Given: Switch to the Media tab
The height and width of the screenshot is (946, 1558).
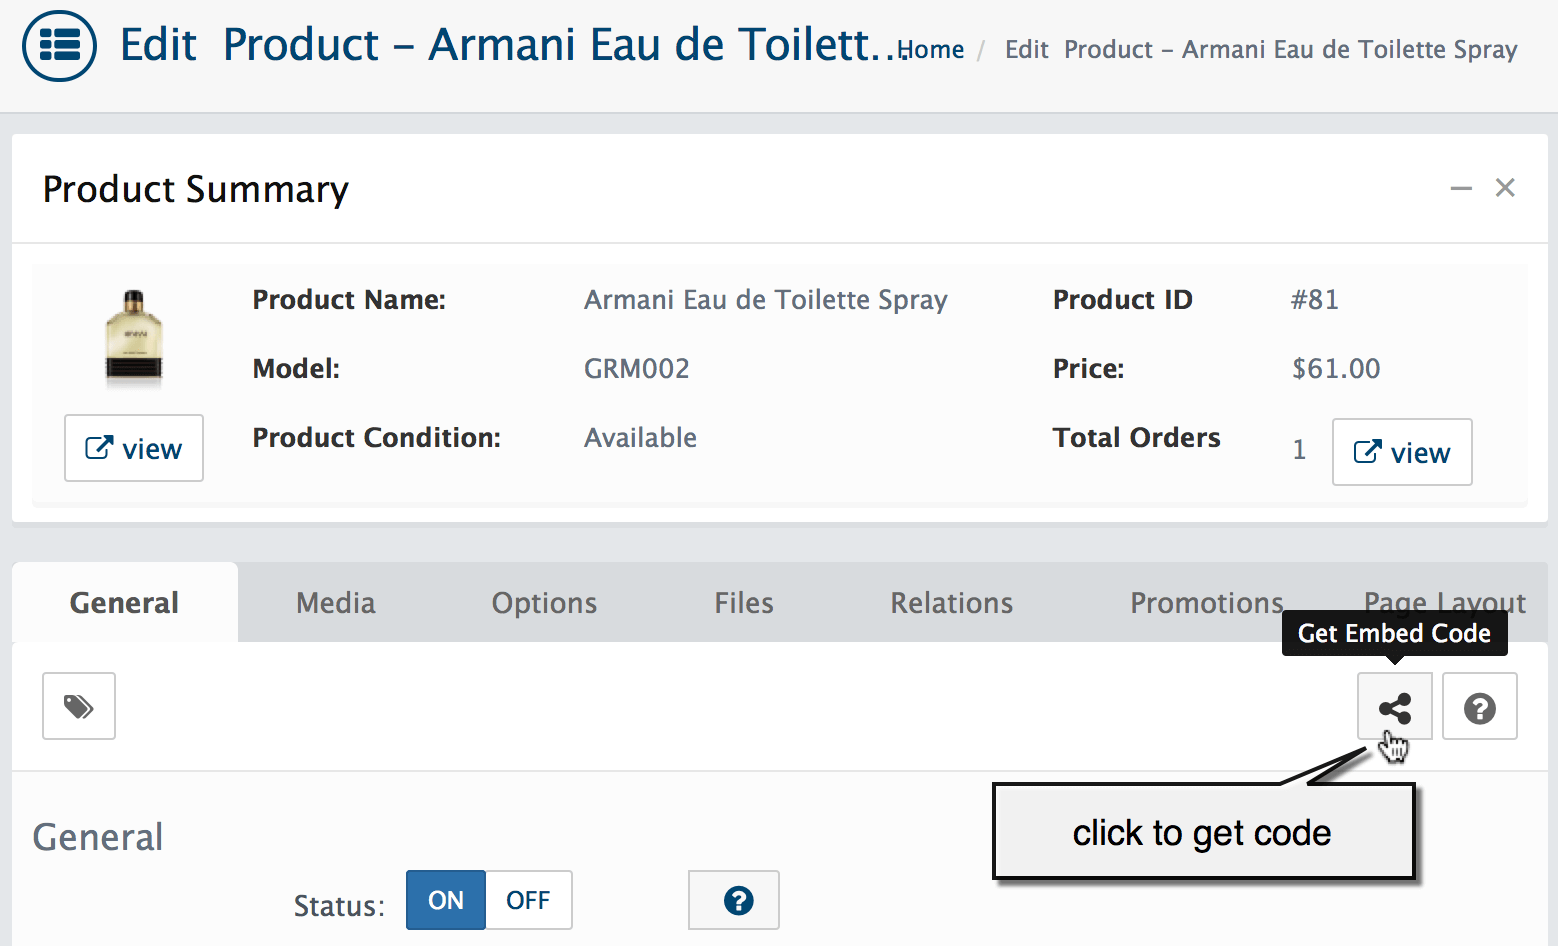Looking at the screenshot, I should point(336,602).
